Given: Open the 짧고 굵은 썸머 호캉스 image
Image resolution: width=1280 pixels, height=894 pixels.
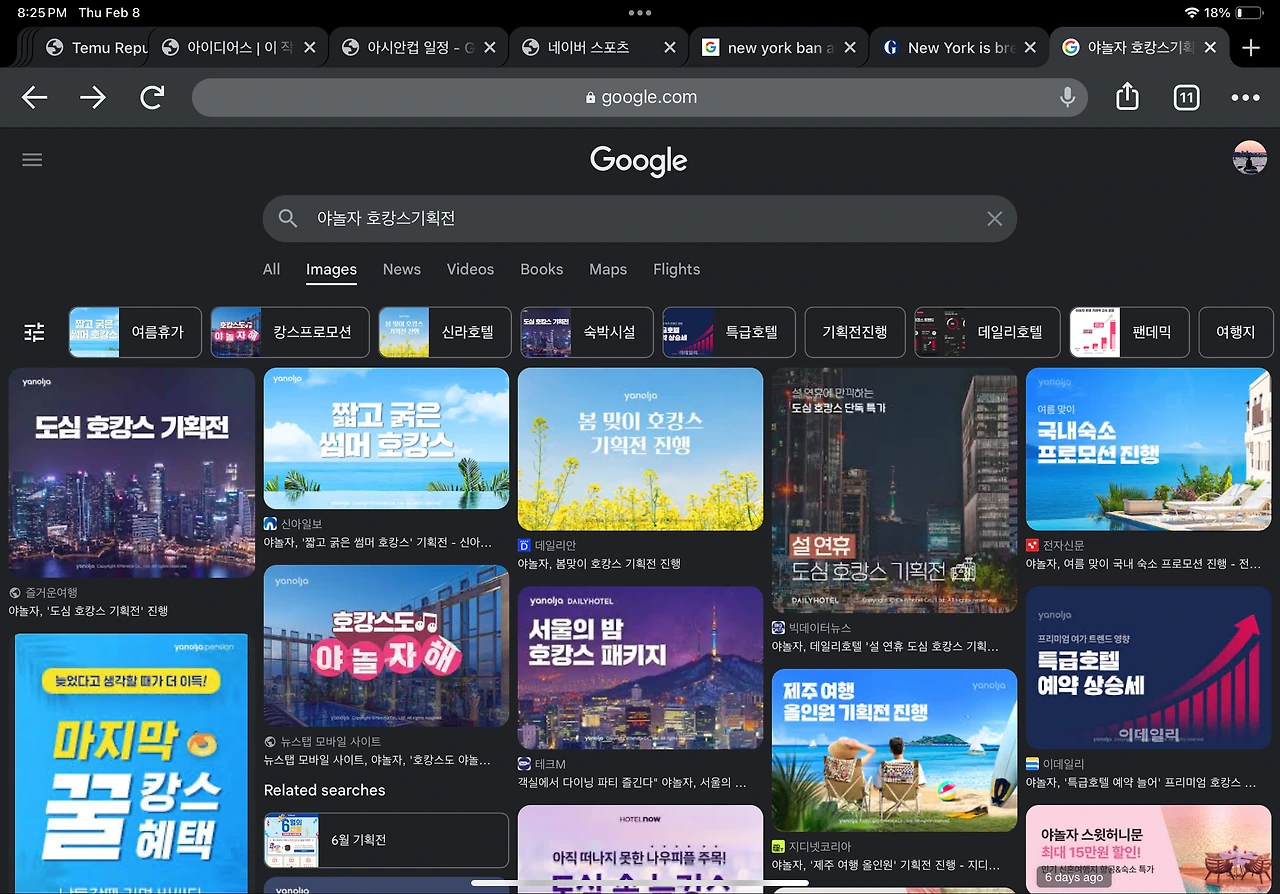Looking at the screenshot, I should pos(386,439).
